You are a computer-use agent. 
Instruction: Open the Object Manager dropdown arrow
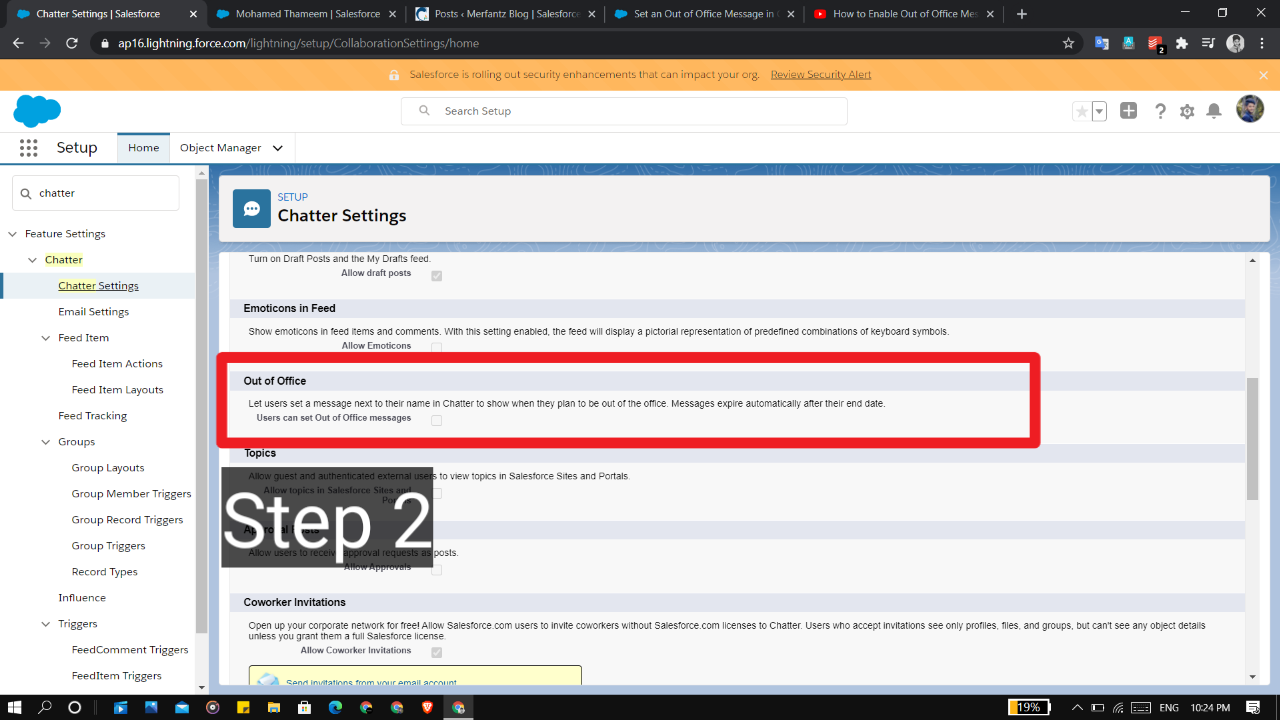(277, 148)
